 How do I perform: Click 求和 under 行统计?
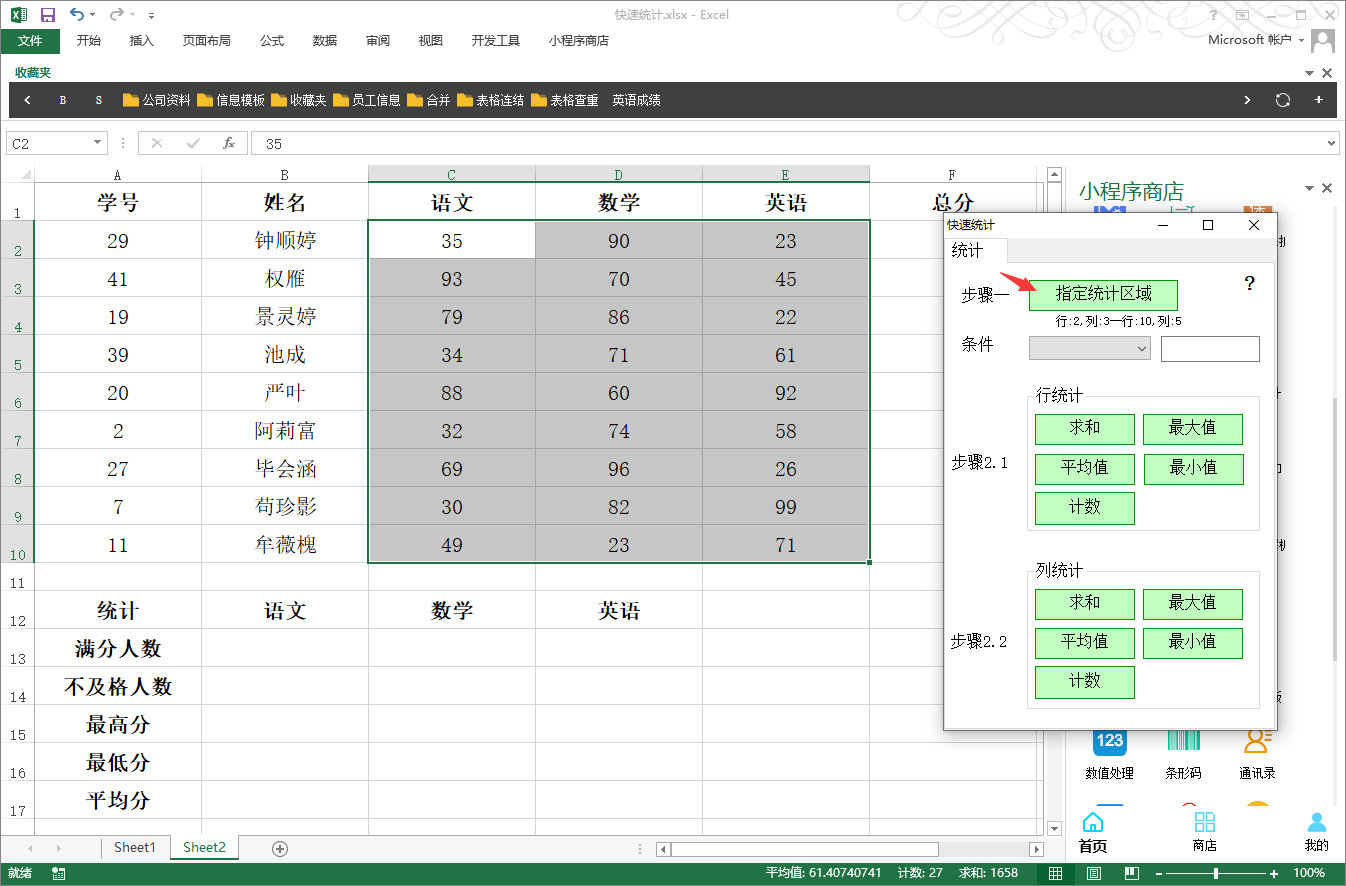pyautogui.click(x=1085, y=428)
